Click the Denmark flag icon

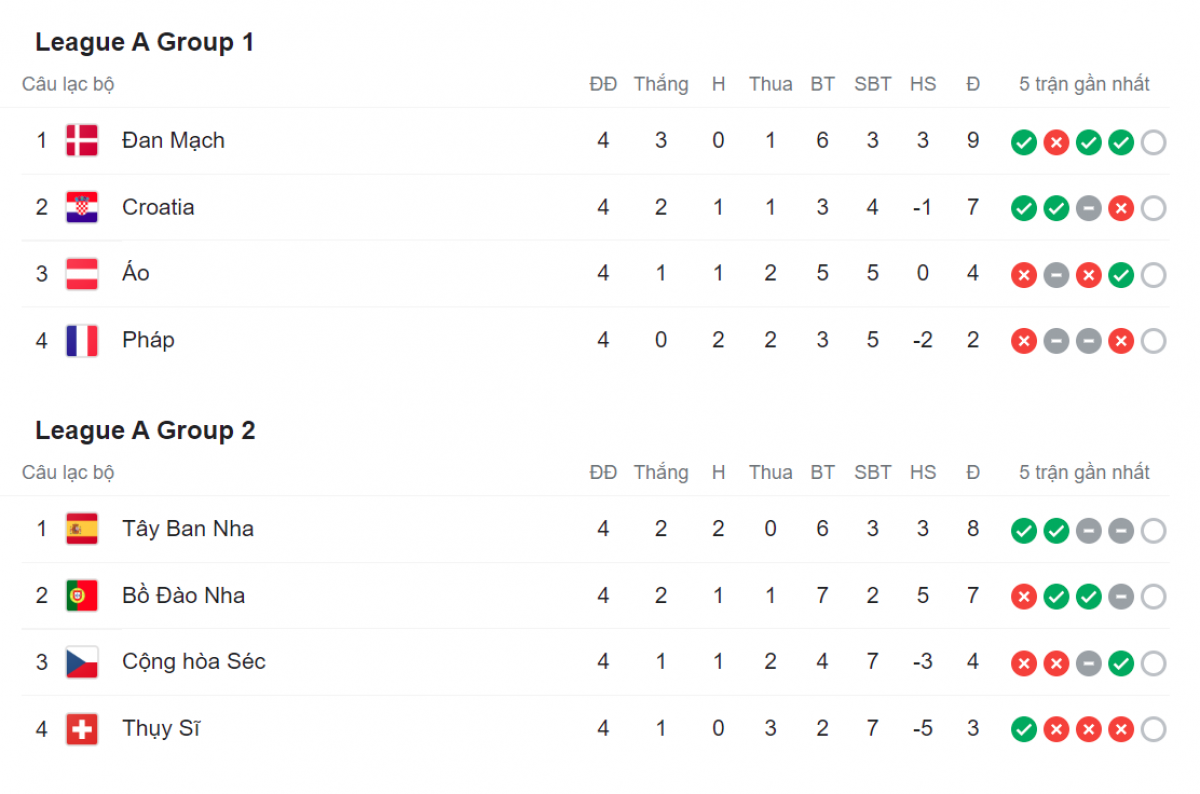click(x=82, y=141)
